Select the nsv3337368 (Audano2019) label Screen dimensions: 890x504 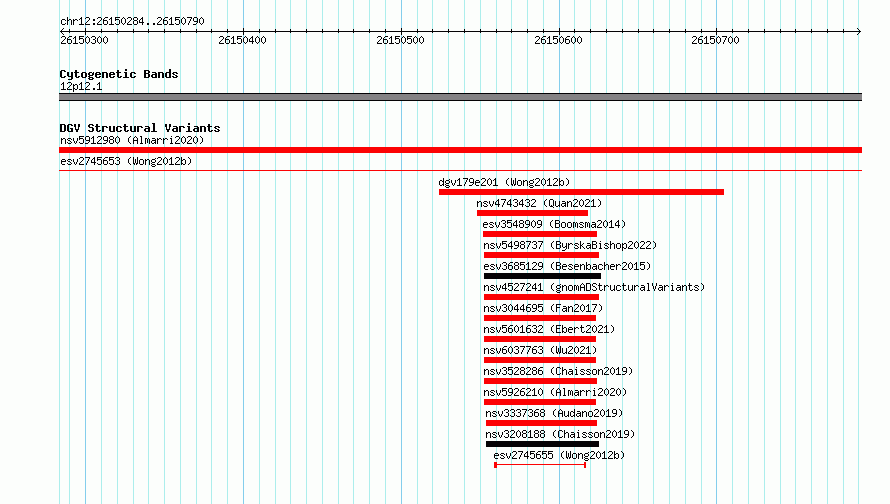(554, 413)
